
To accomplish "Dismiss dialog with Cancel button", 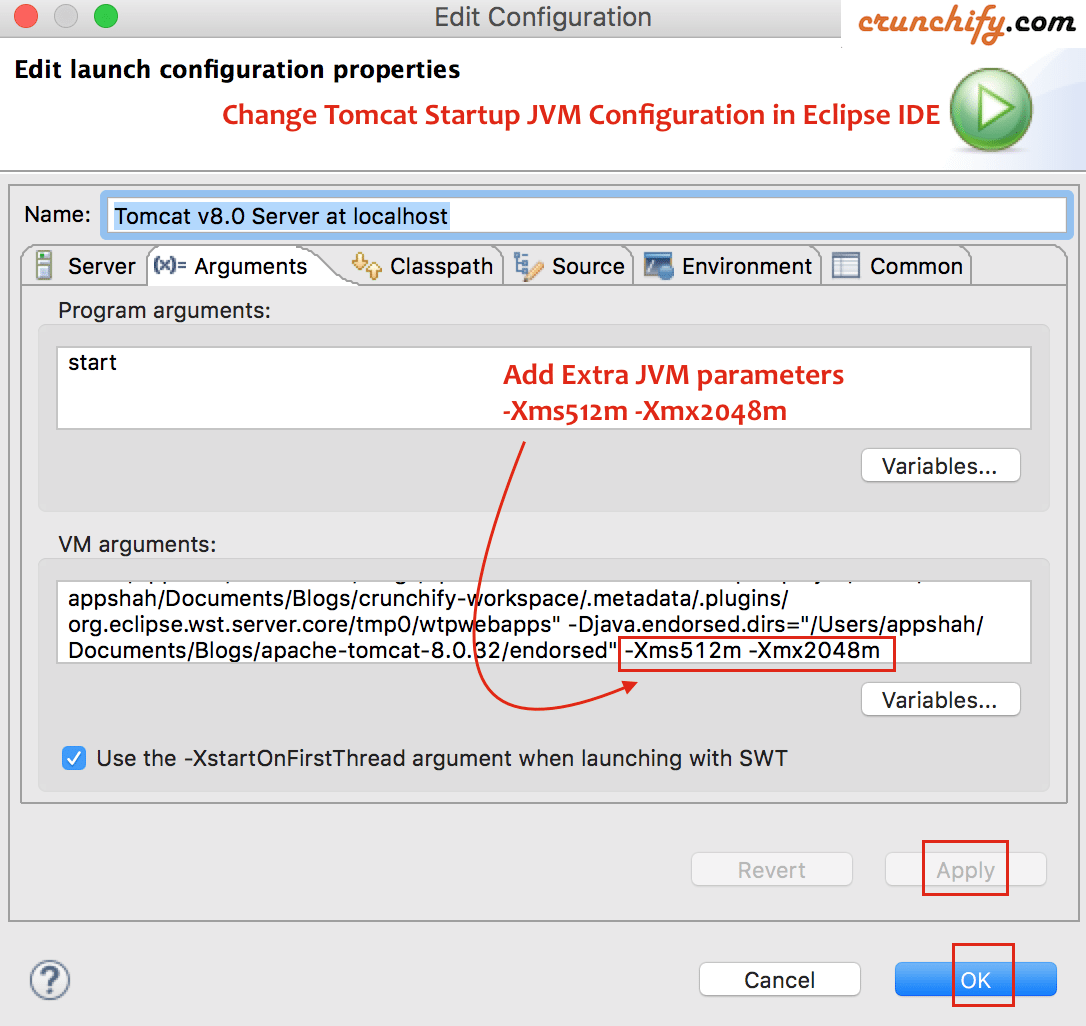I will tap(780, 980).
